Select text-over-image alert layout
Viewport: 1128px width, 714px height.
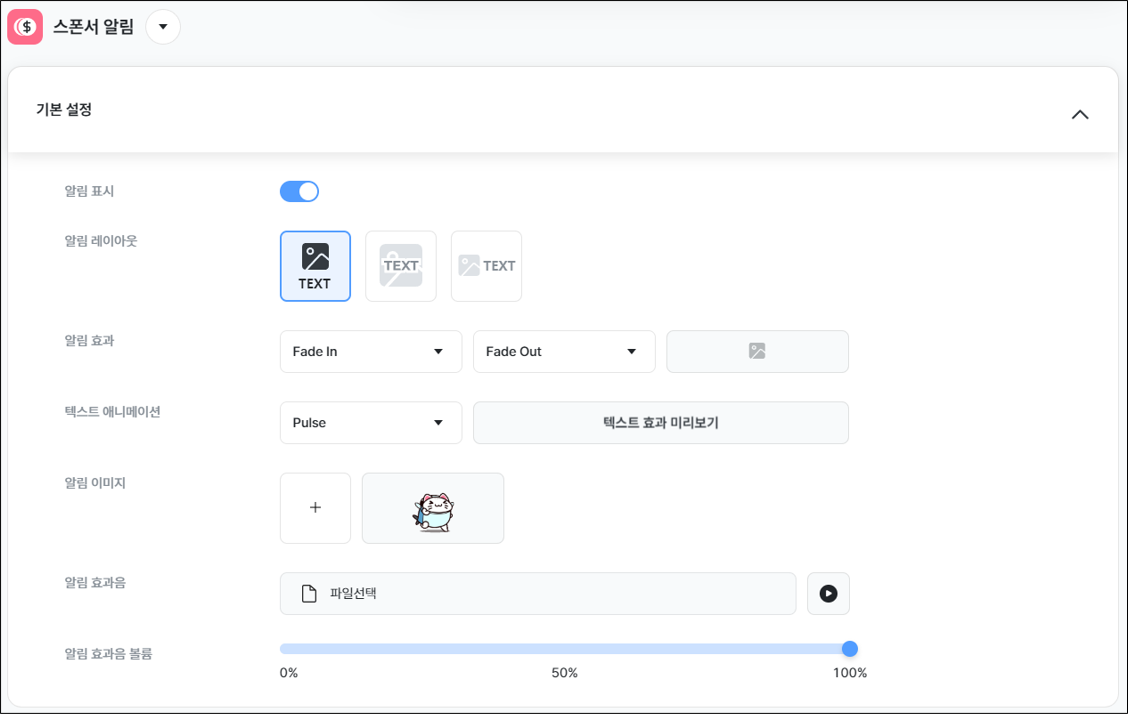[x=401, y=266]
